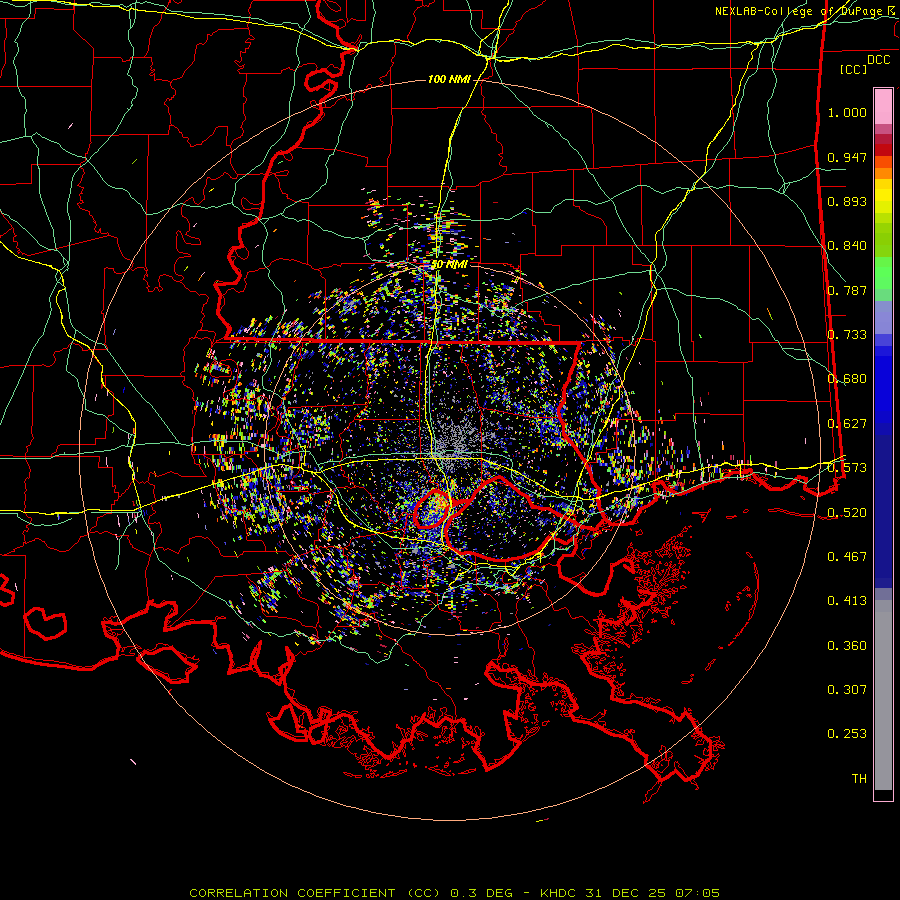Click the DCC product label
The image size is (900, 900).
pyautogui.click(x=879, y=60)
